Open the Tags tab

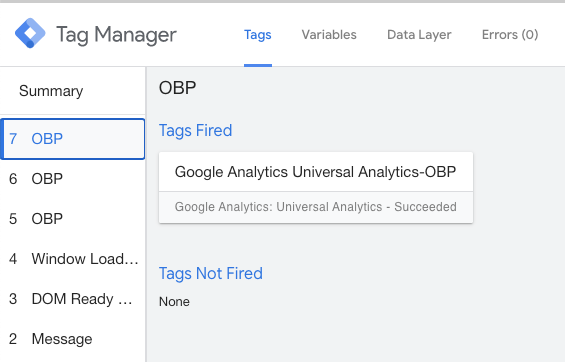tap(258, 35)
